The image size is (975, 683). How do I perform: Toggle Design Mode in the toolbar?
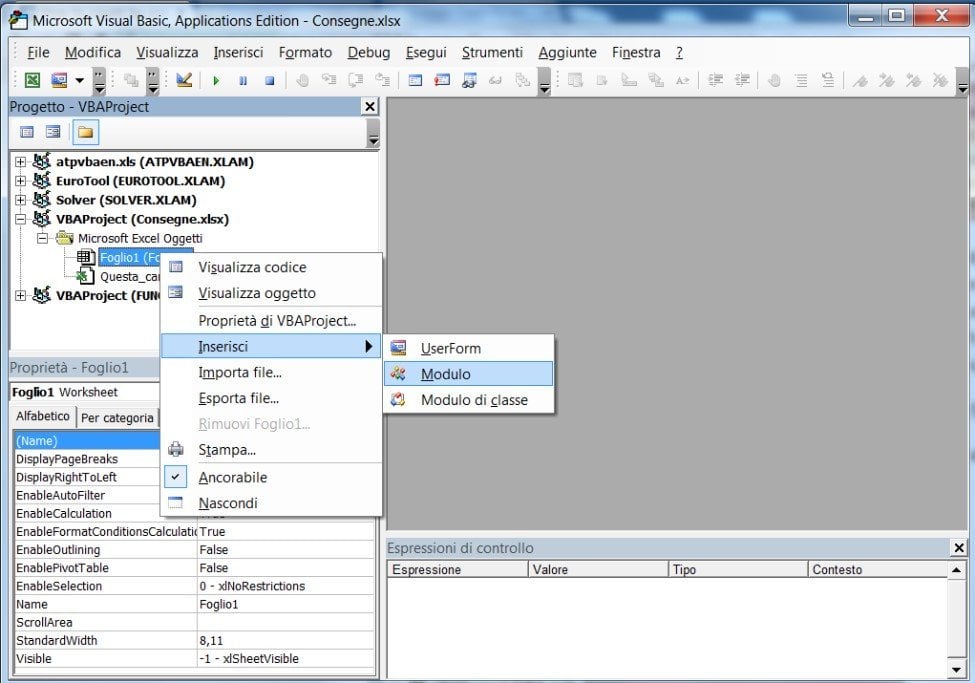[184, 80]
